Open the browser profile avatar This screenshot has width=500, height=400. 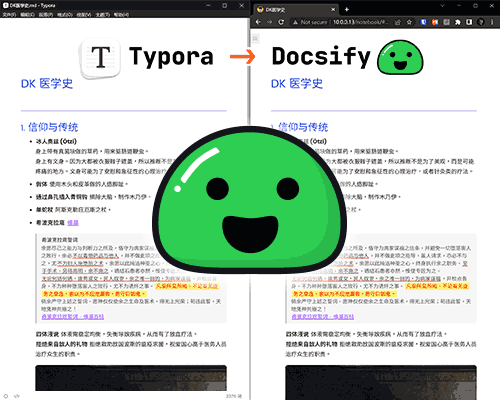pyautogui.click(x=481, y=22)
